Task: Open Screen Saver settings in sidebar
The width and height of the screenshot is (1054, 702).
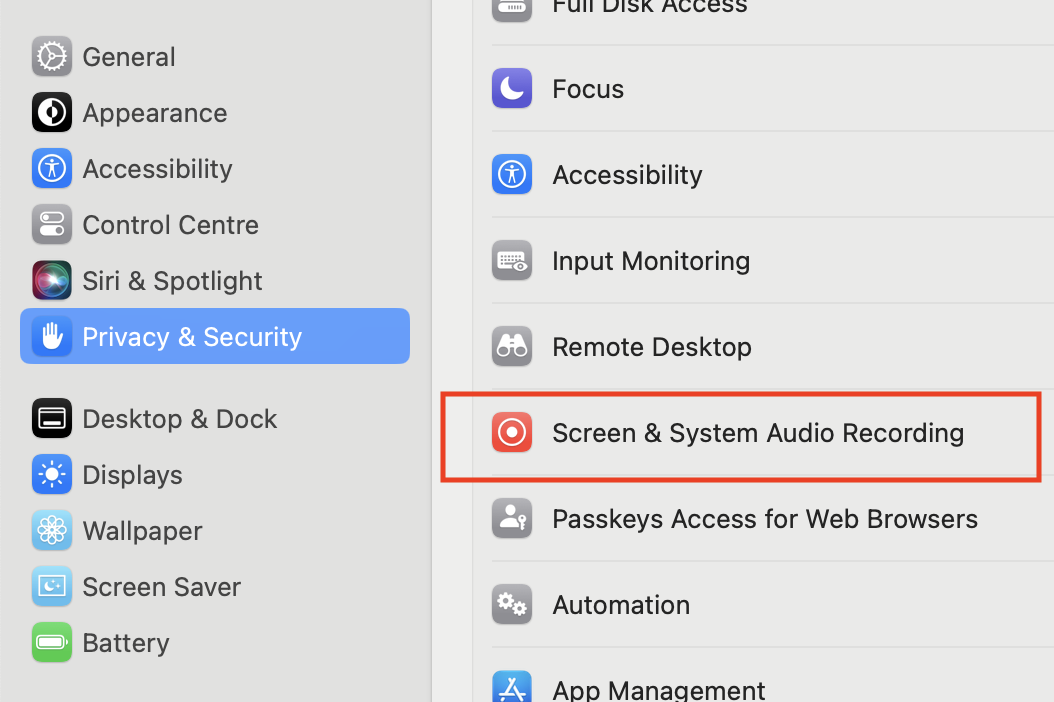Action: point(215,586)
